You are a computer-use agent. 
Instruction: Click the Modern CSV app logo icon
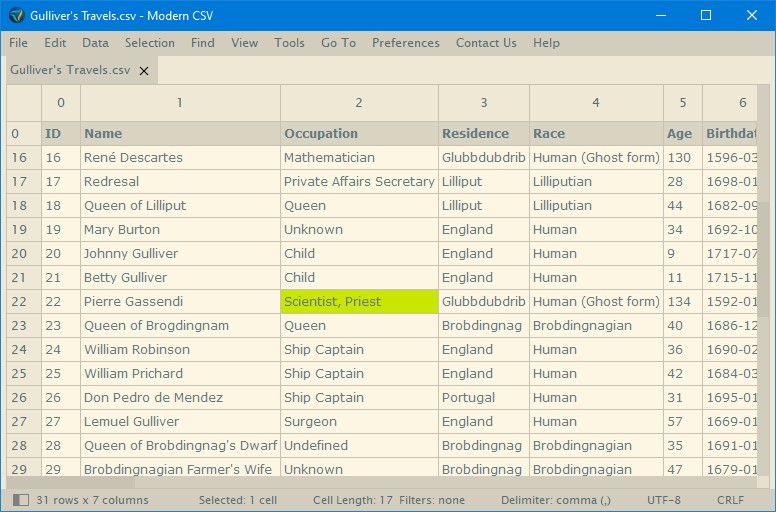tap(16, 15)
